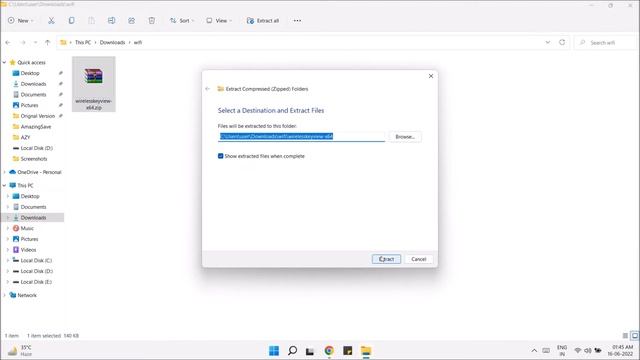This screenshot has width=640, height=360.
Task: Click 'Downloads' in address breadcrumb
Action: (x=112, y=42)
